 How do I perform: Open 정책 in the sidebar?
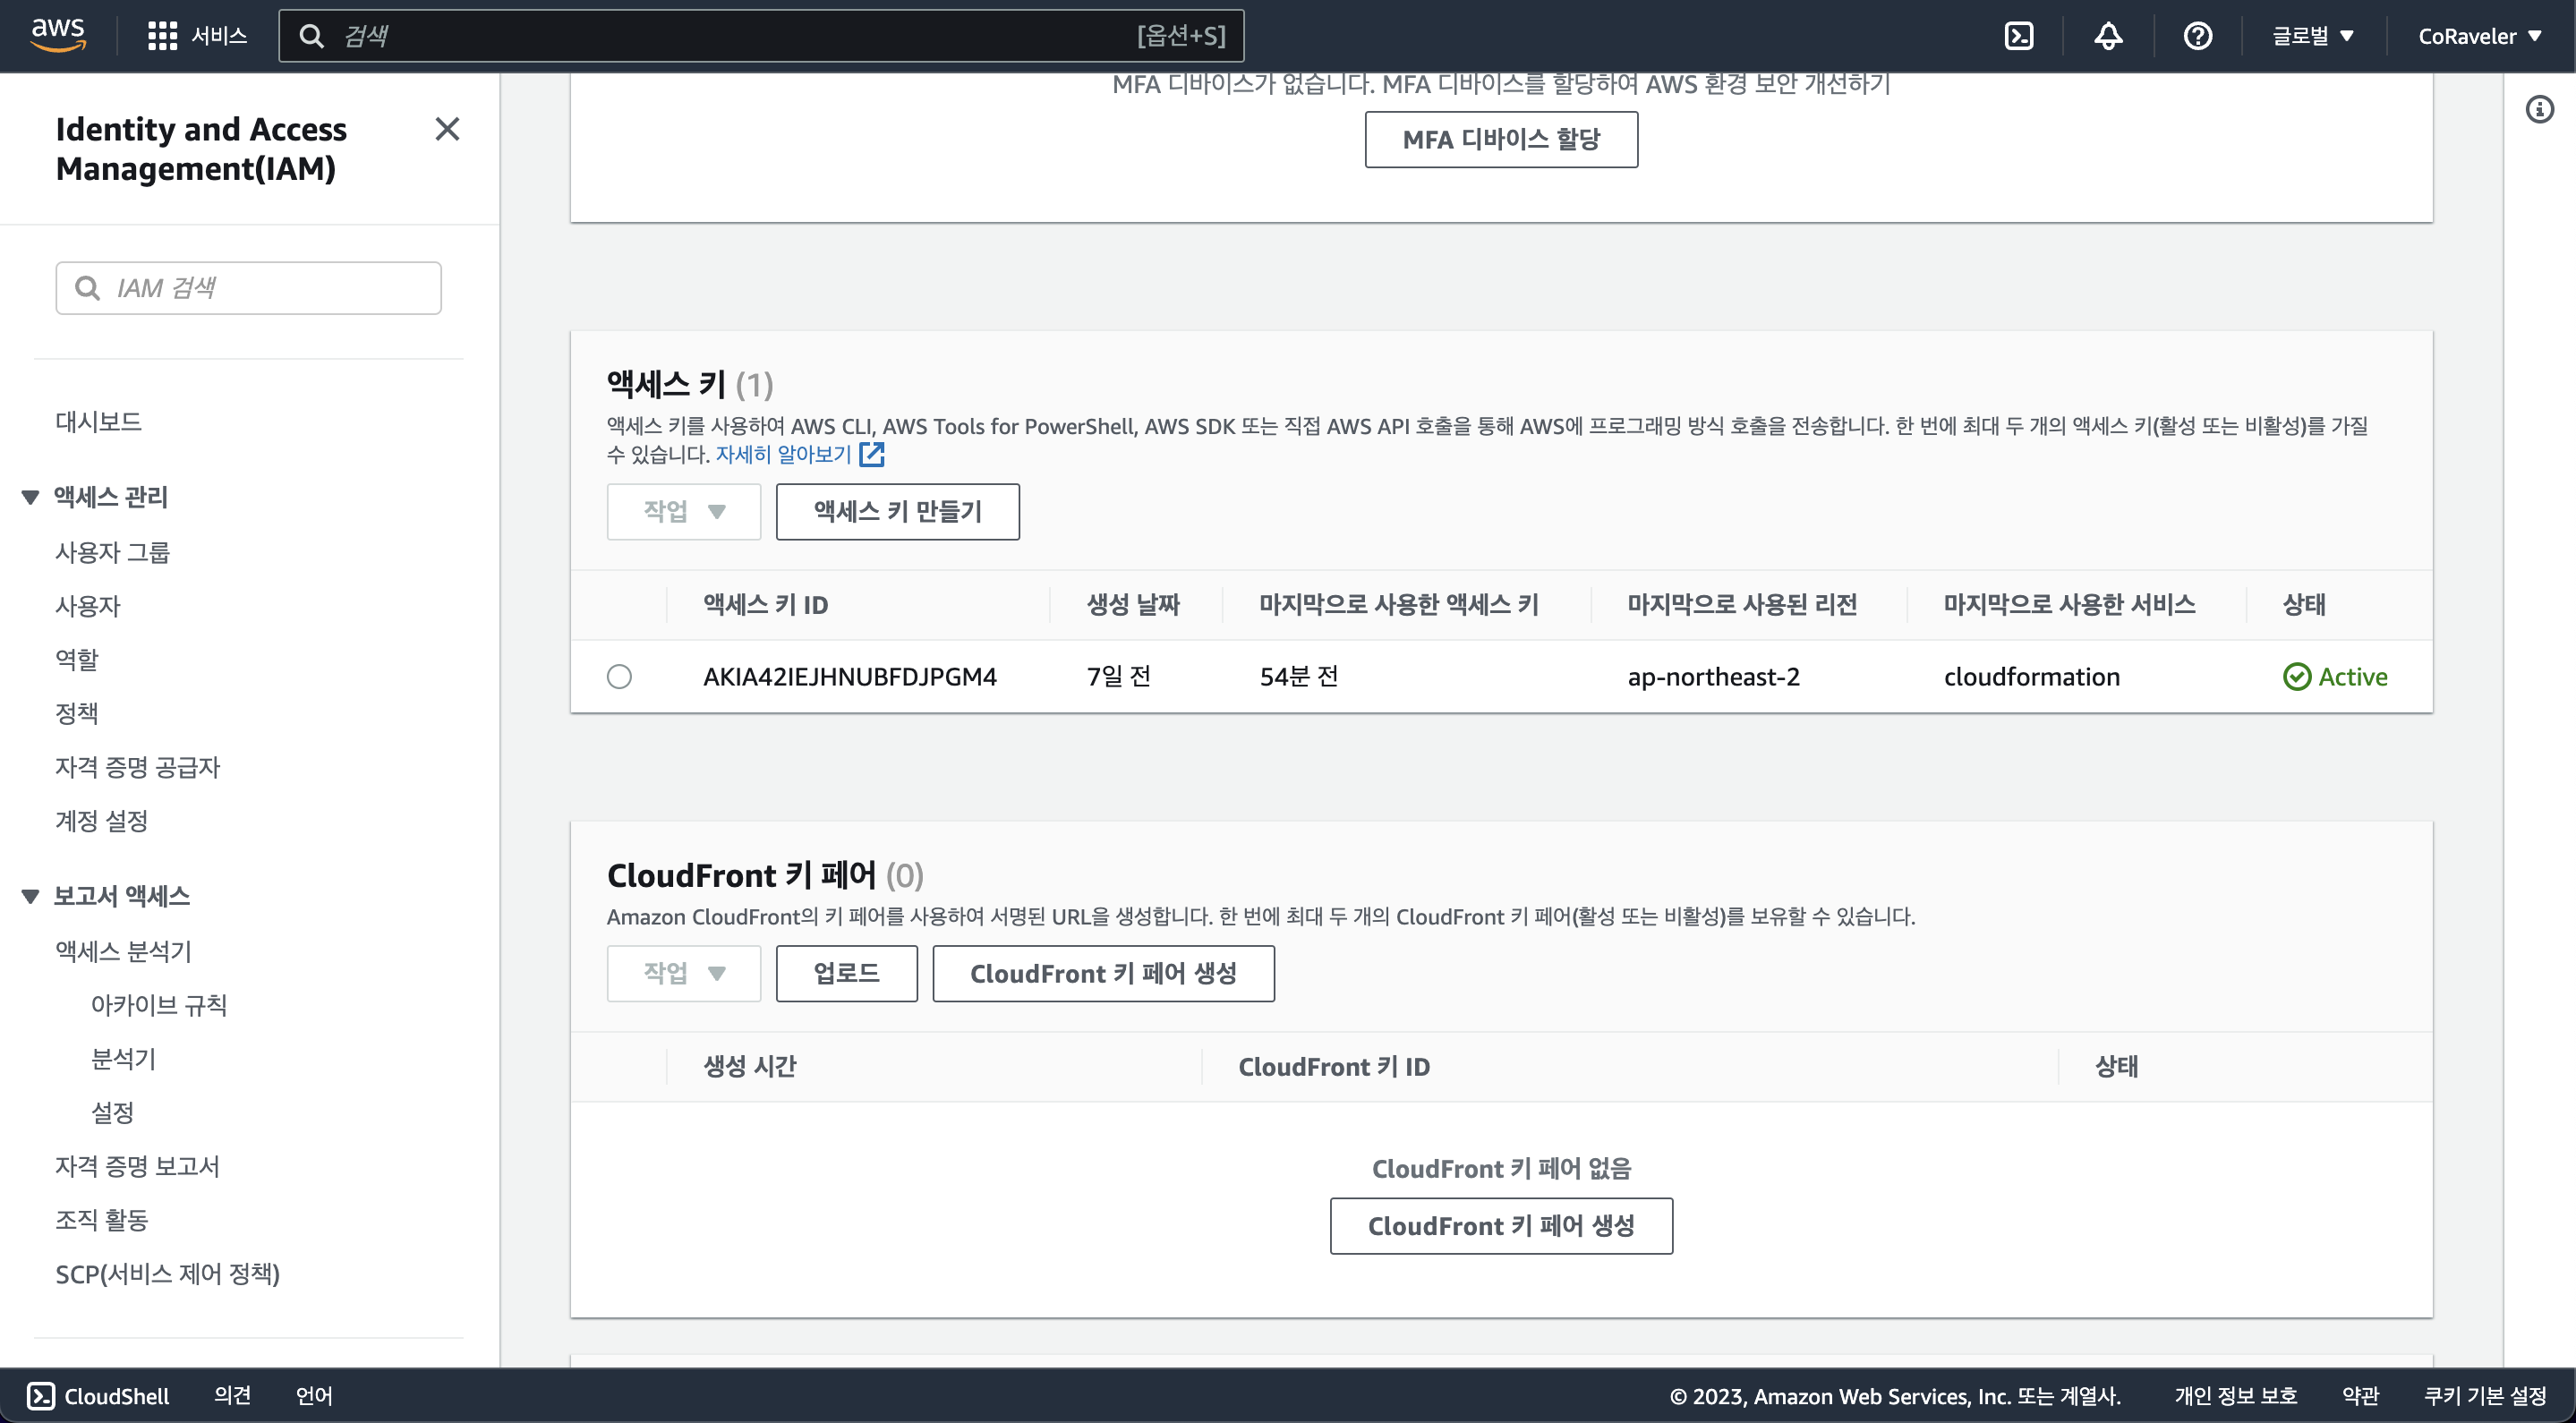pyautogui.click(x=76, y=713)
